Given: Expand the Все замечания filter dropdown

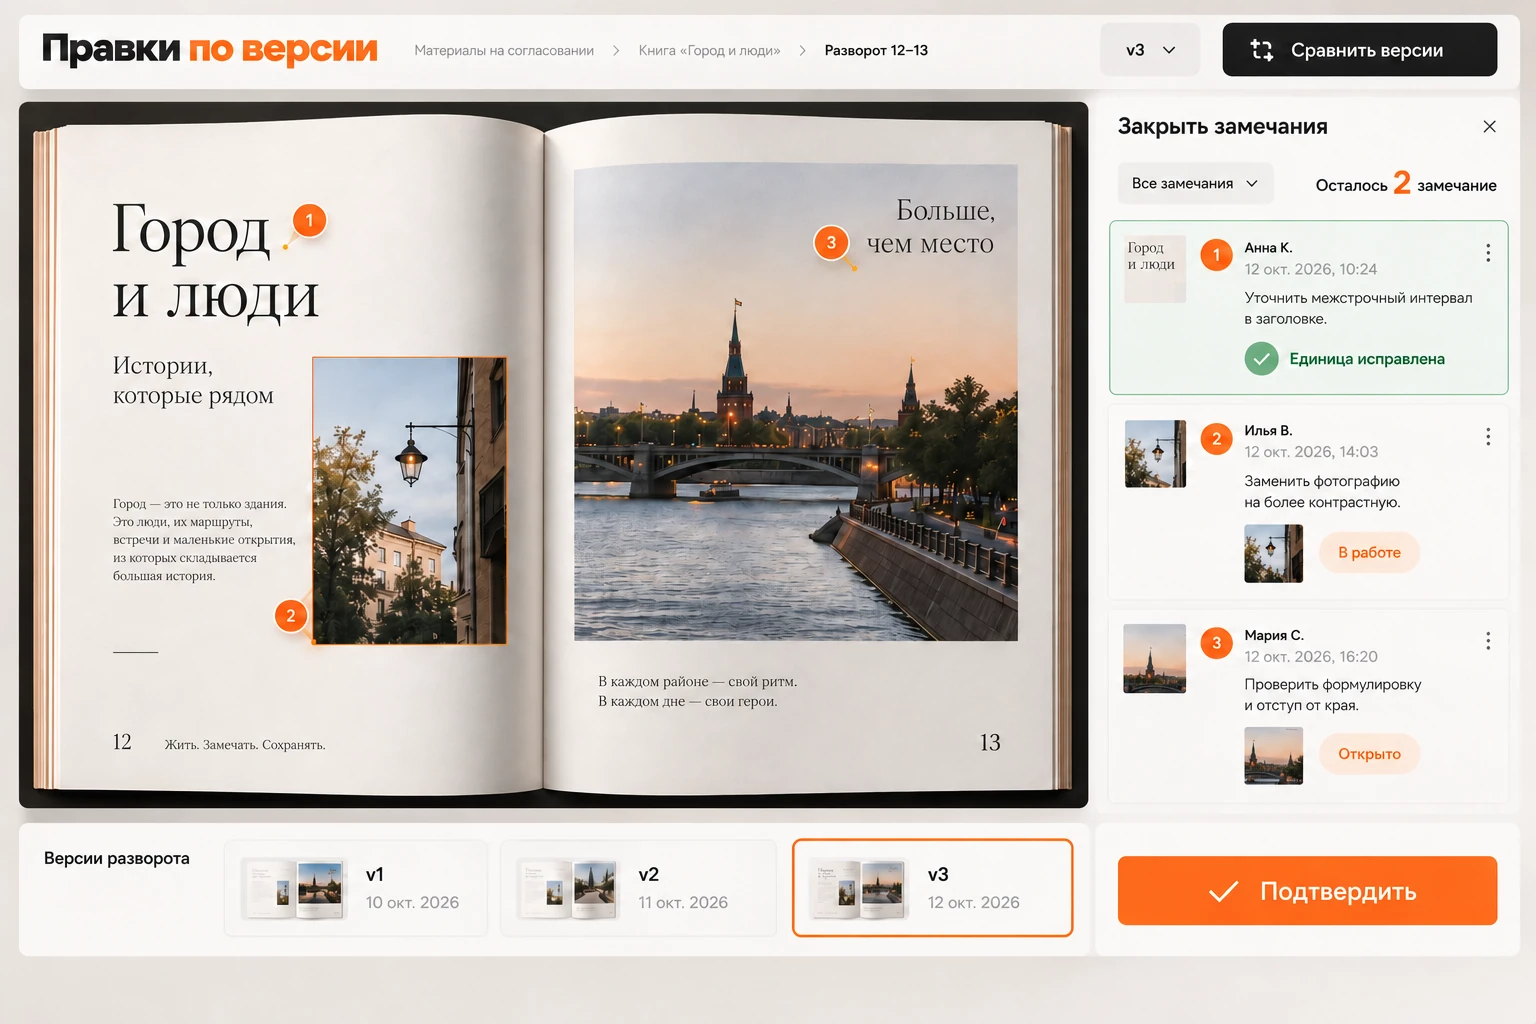Looking at the screenshot, I should 1195,184.
